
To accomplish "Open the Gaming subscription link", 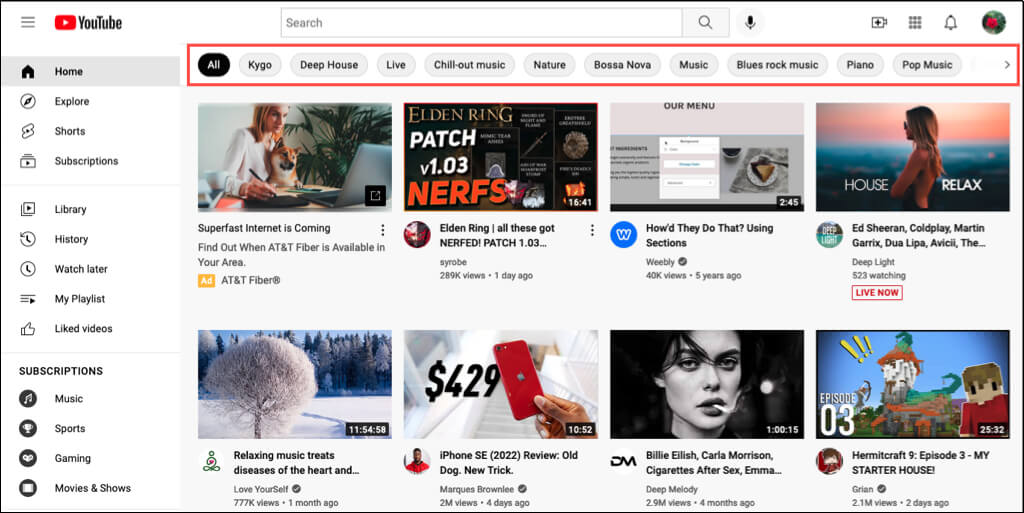I will tap(72, 458).
